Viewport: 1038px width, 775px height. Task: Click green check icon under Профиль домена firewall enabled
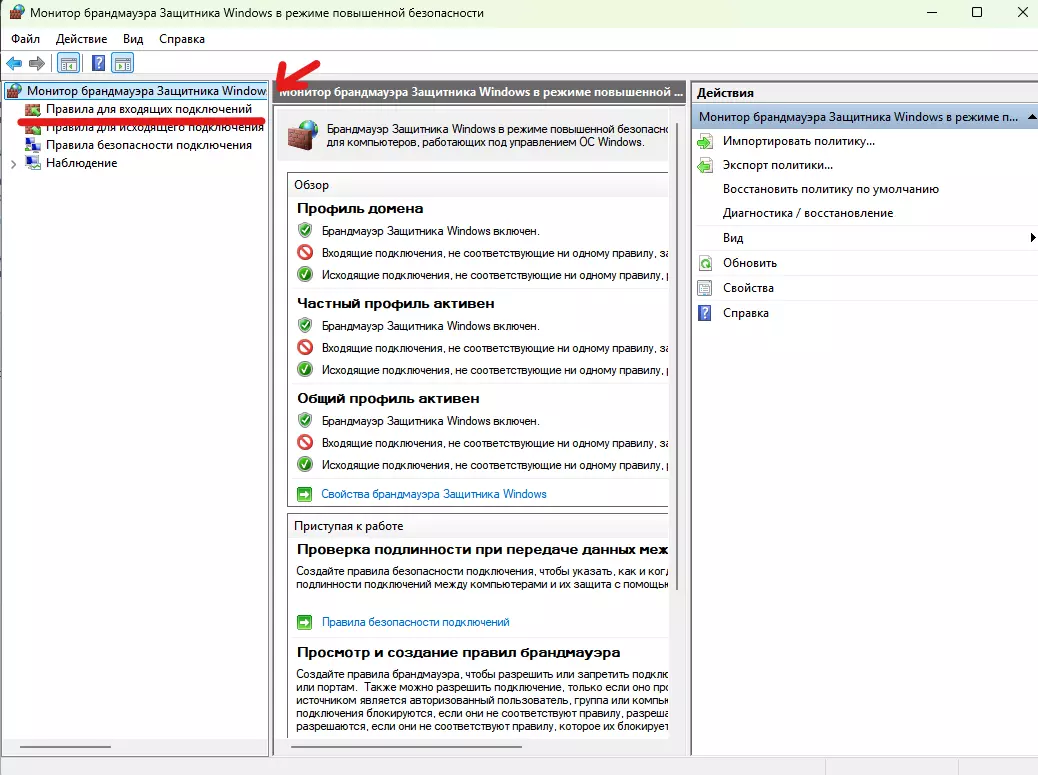[305, 230]
